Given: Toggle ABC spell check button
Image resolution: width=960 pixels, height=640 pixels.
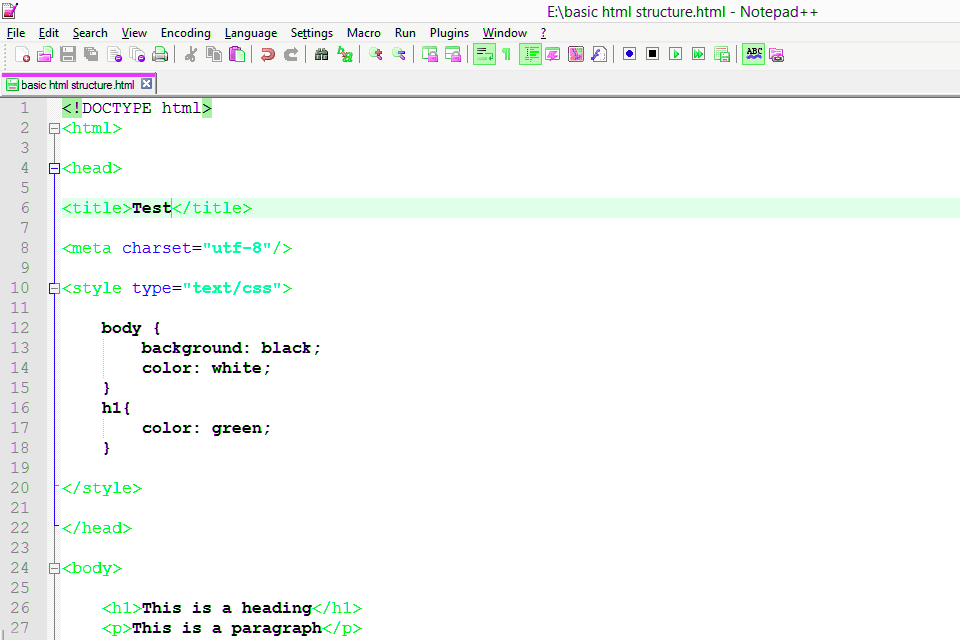Looking at the screenshot, I should [754, 55].
